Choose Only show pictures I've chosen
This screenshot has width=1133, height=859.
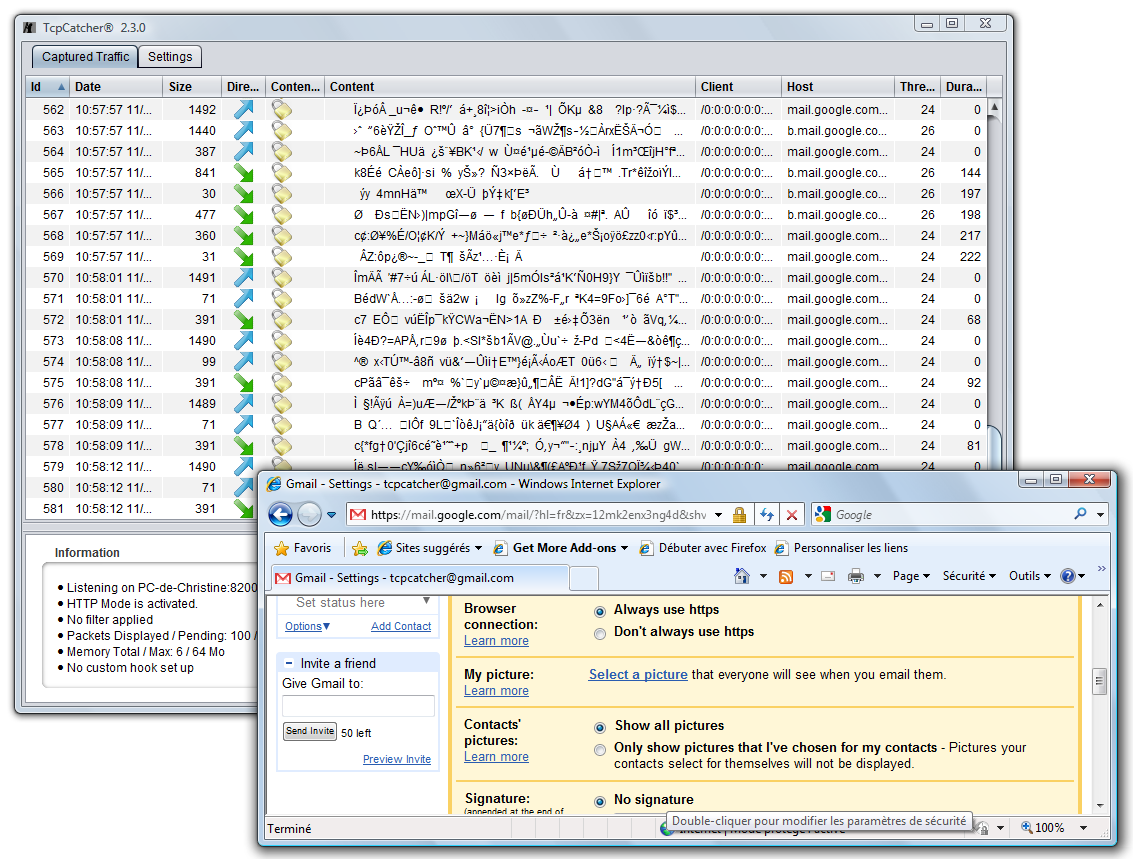click(x=600, y=749)
